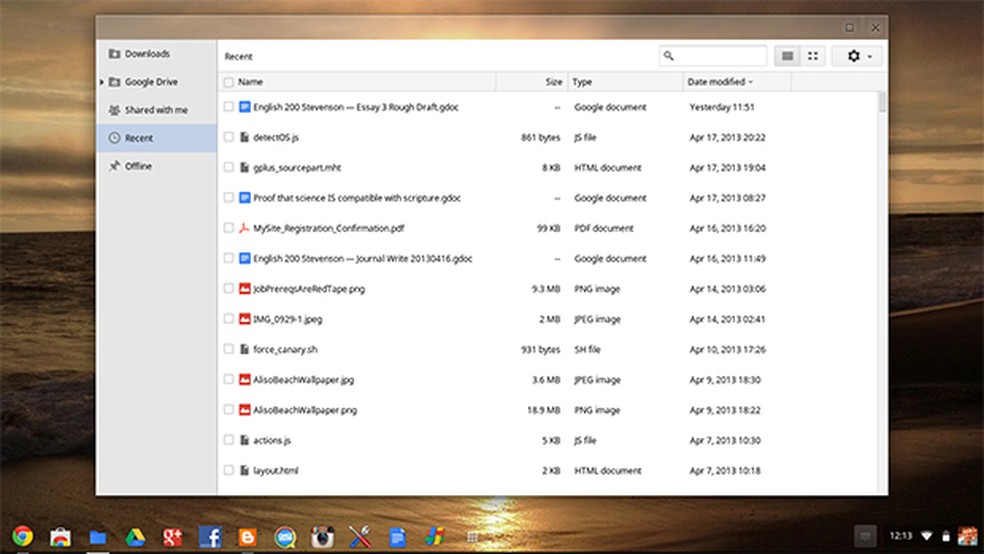Open Google Drive from the shelf
The width and height of the screenshot is (984, 554).
click(x=136, y=537)
